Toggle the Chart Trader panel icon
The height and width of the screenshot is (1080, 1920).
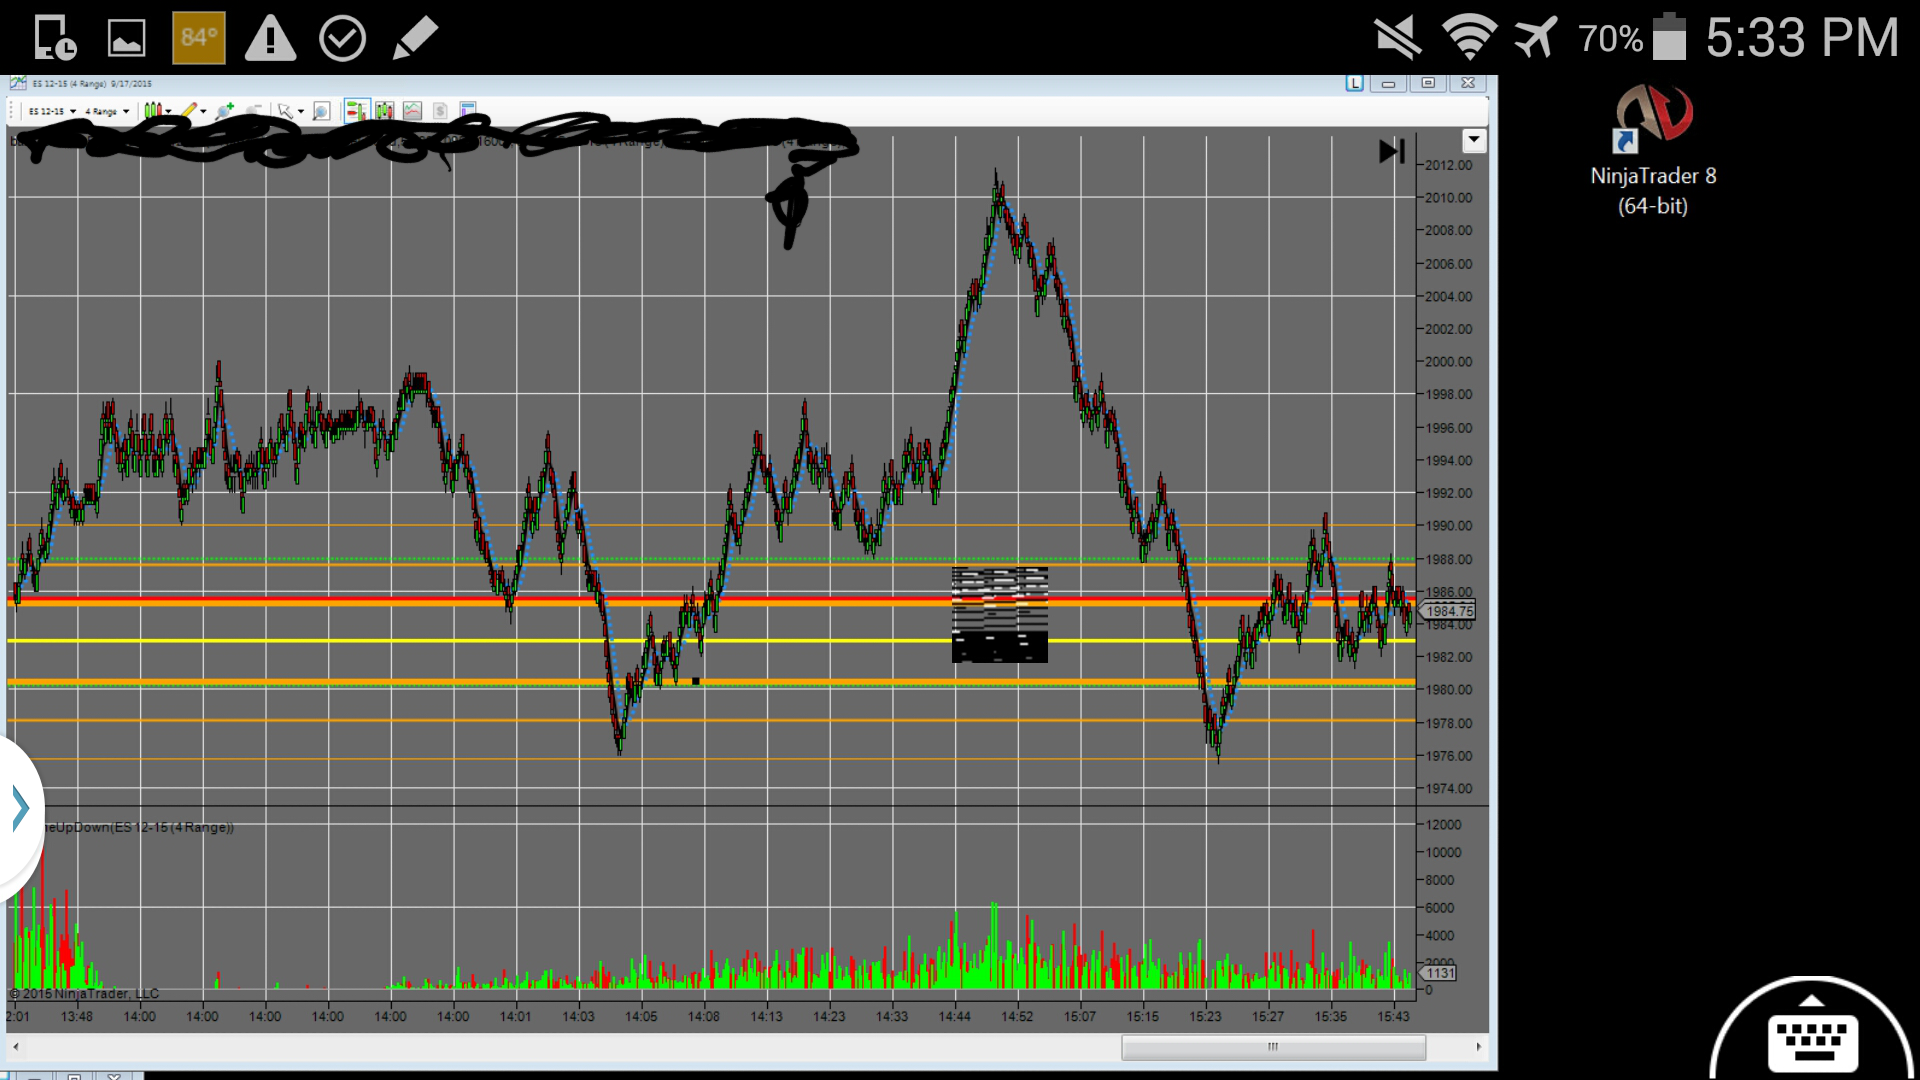tap(357, 110)
